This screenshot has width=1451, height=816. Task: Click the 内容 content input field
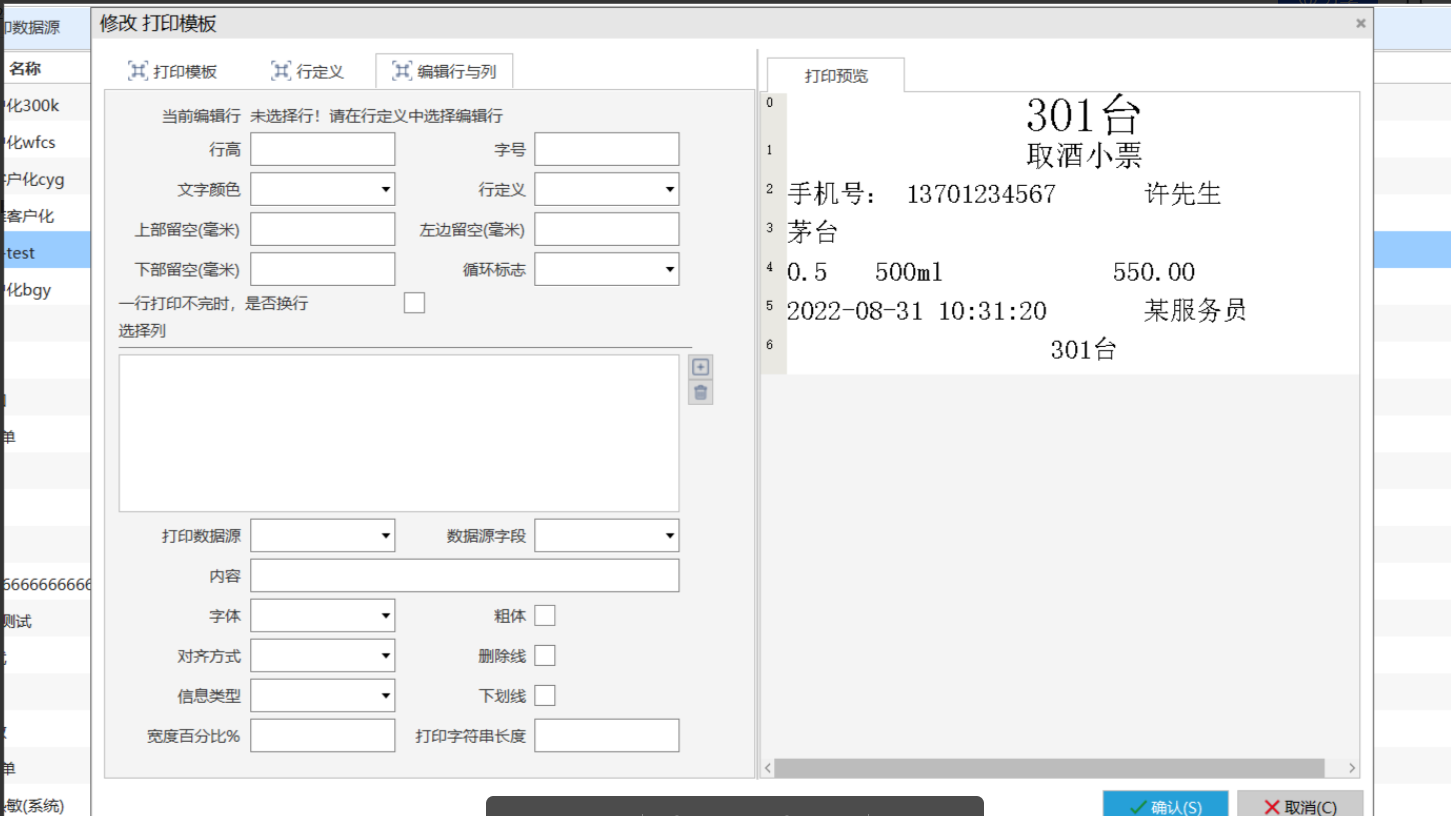click(464, 576)
